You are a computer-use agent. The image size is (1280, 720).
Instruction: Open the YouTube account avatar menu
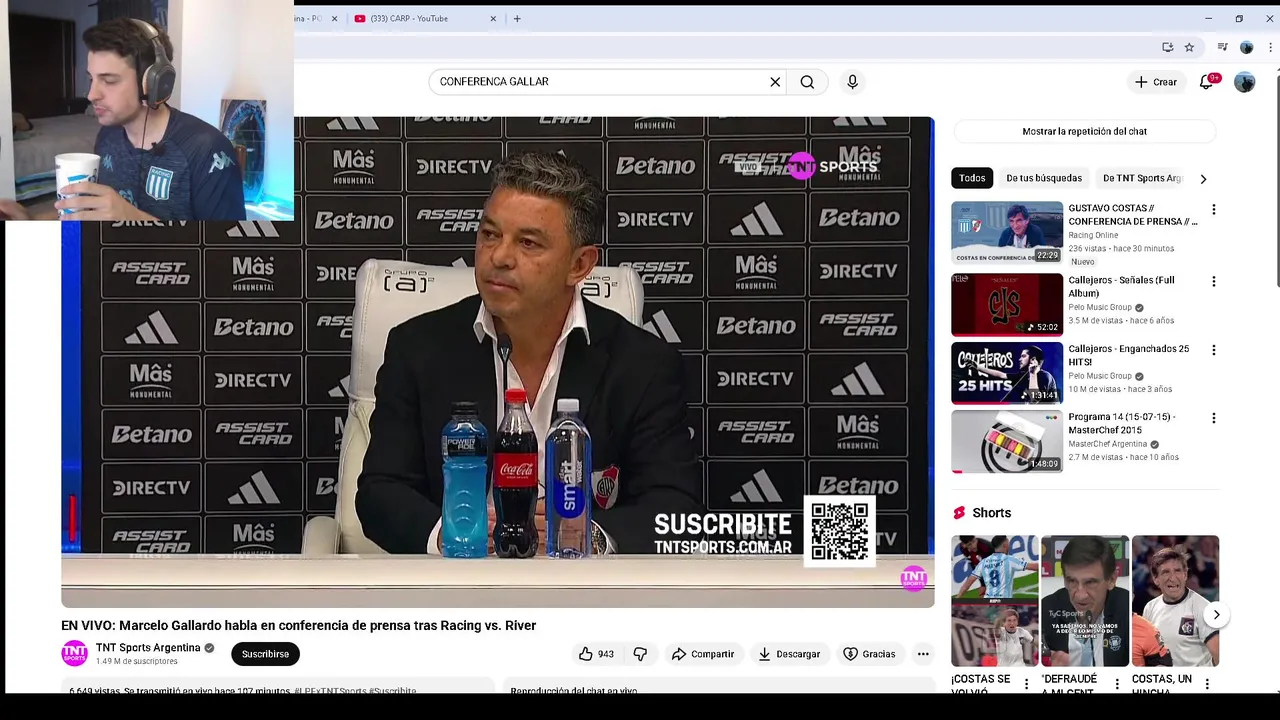pyautogui.click(x=1244, y=82)
